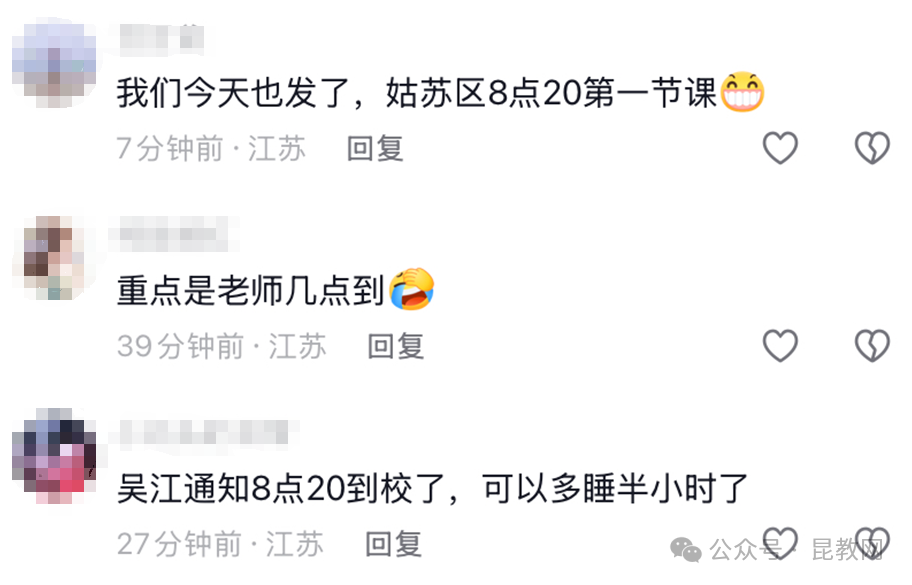This screenshot has width=912, height=585.
Task: Open avatar of the 吴江通知 commenter
Action: 54,456
